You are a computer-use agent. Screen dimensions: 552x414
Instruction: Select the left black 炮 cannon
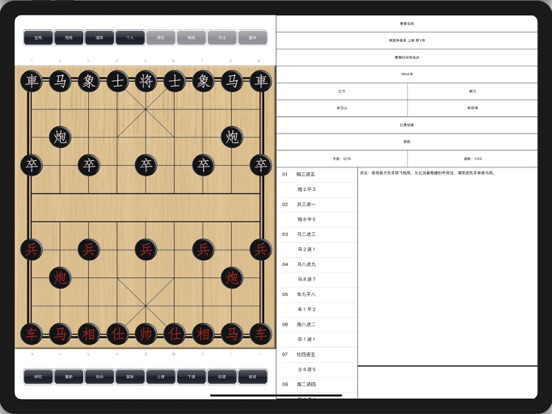(x=60, y=137)
